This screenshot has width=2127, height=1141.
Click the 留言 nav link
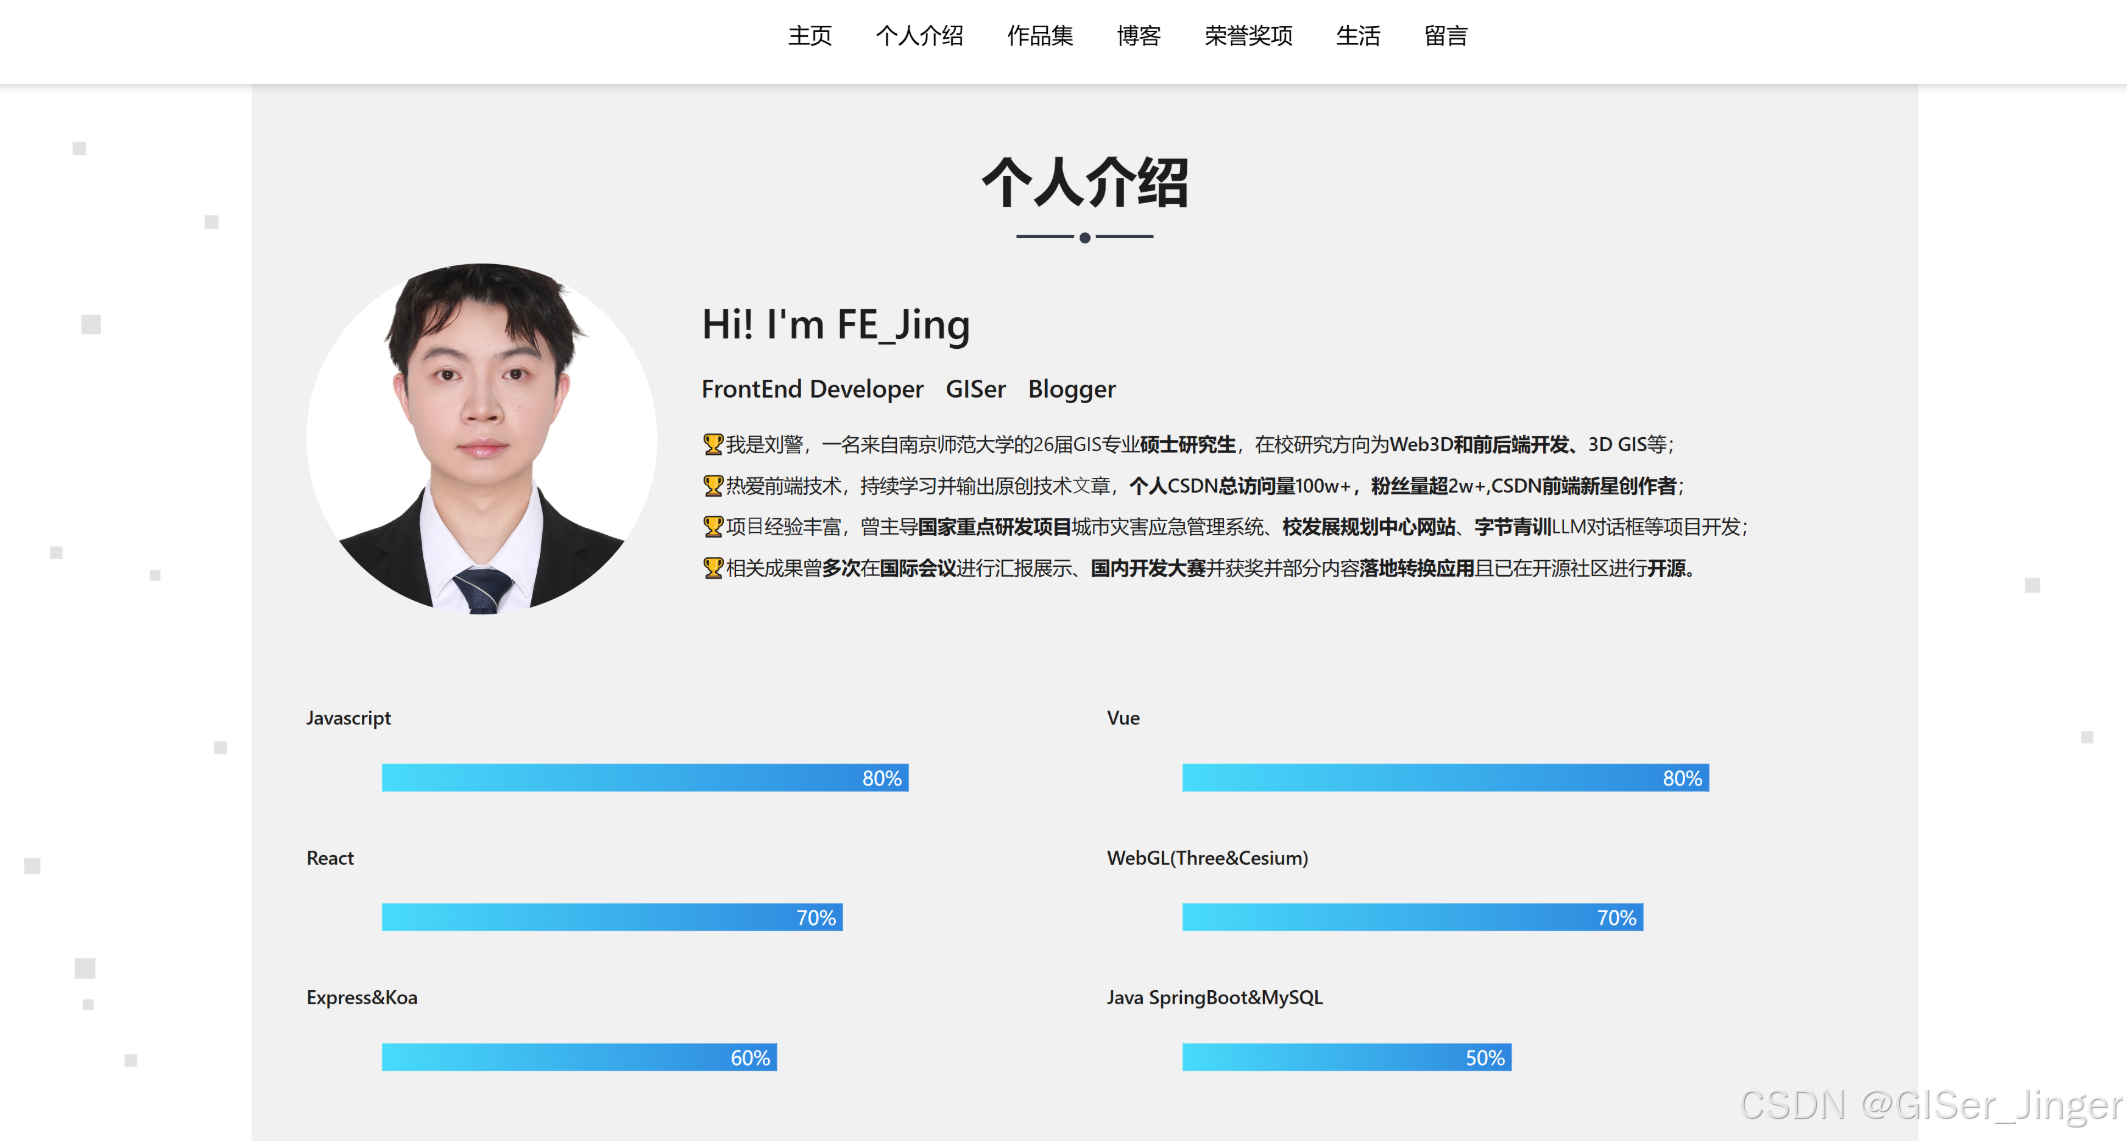tap(1446, 36)
